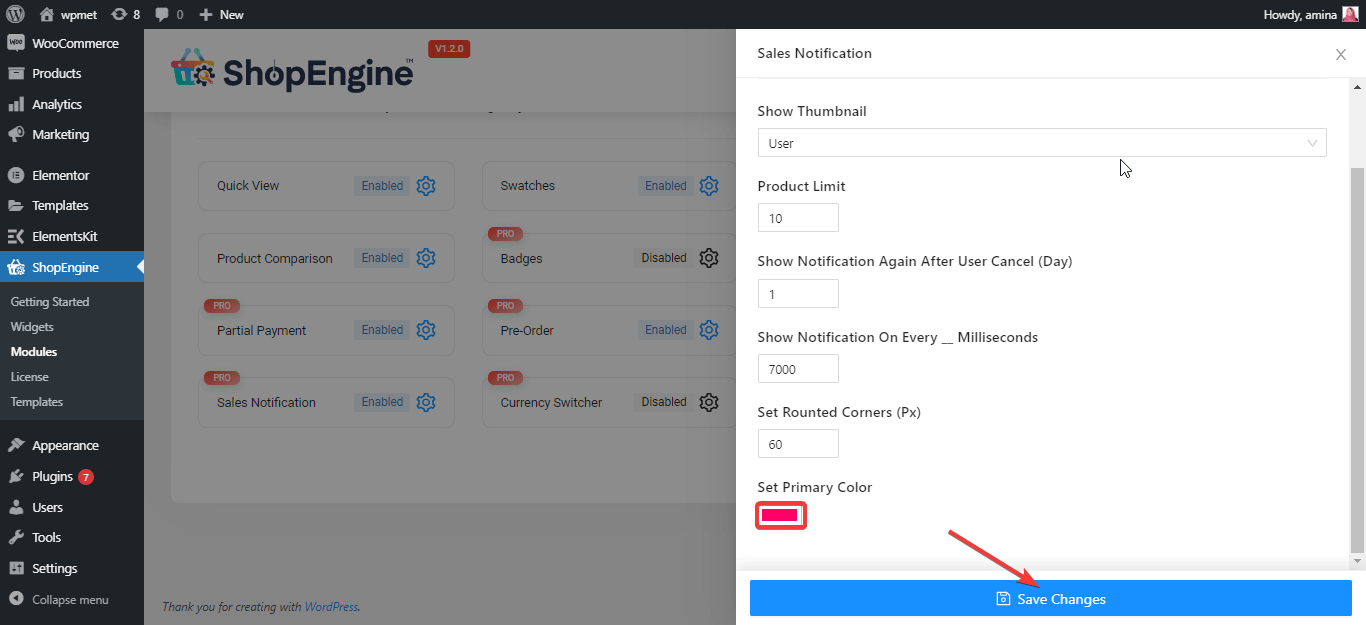The height and width of the screenshot is (625, 1366).
Task: Open Sales Notification settings gear
Action: pyautogui.click(x=426, y=402)
